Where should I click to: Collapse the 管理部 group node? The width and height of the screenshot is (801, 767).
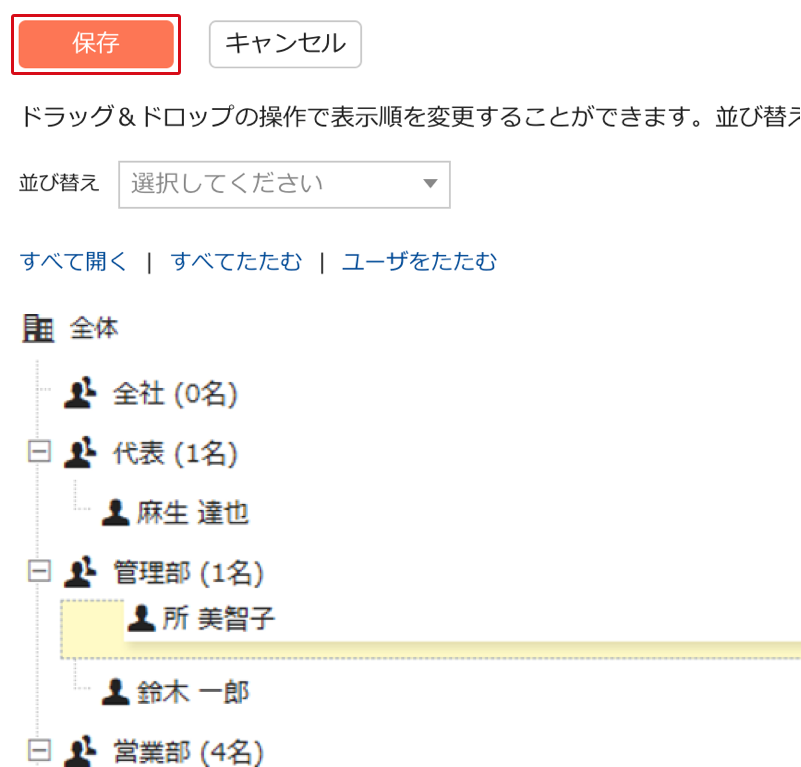(39, 572)
